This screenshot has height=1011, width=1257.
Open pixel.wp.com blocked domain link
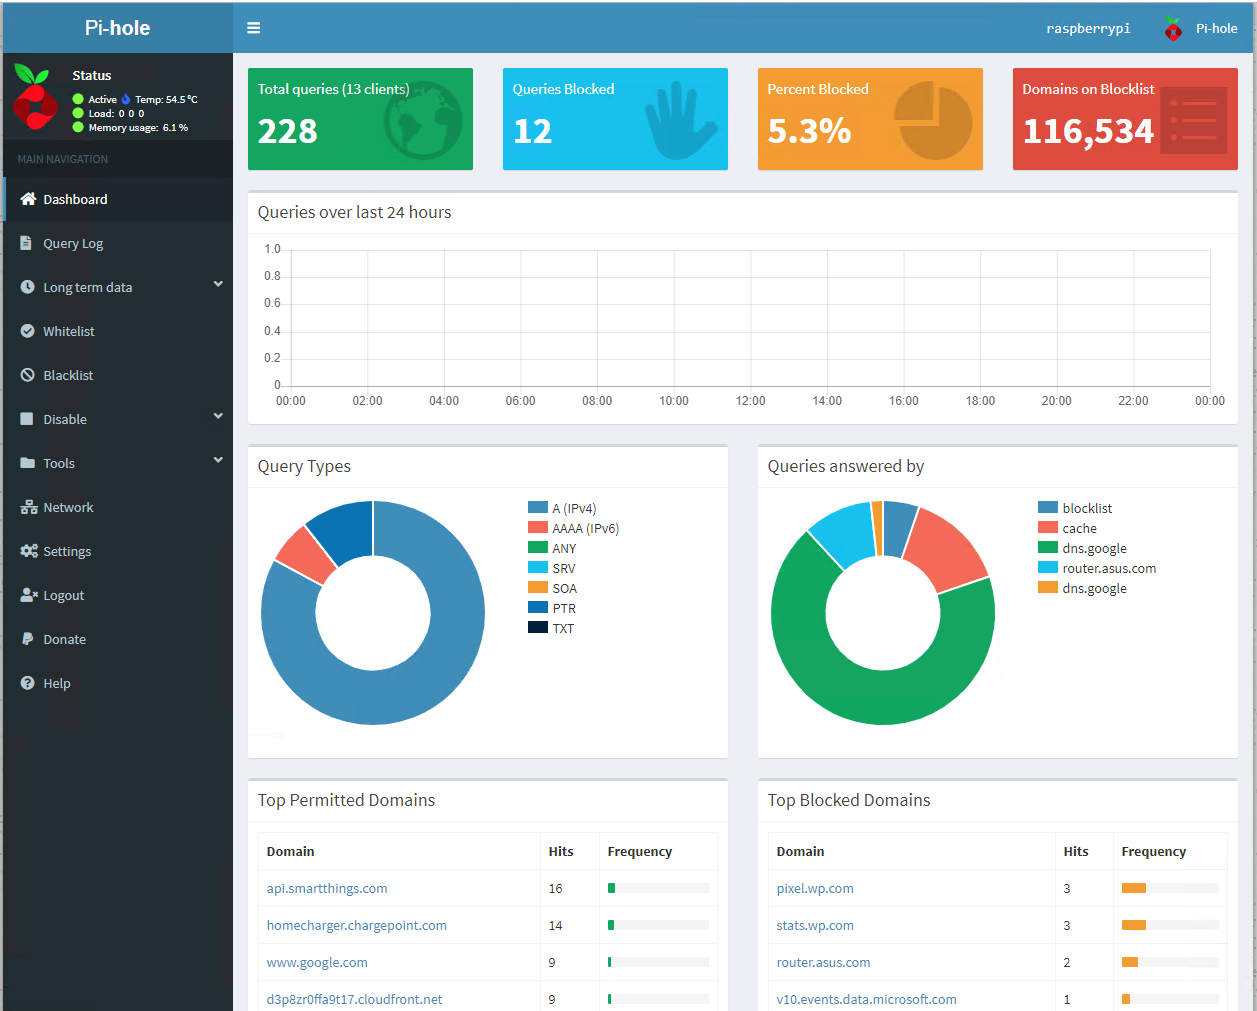(815, 888)
